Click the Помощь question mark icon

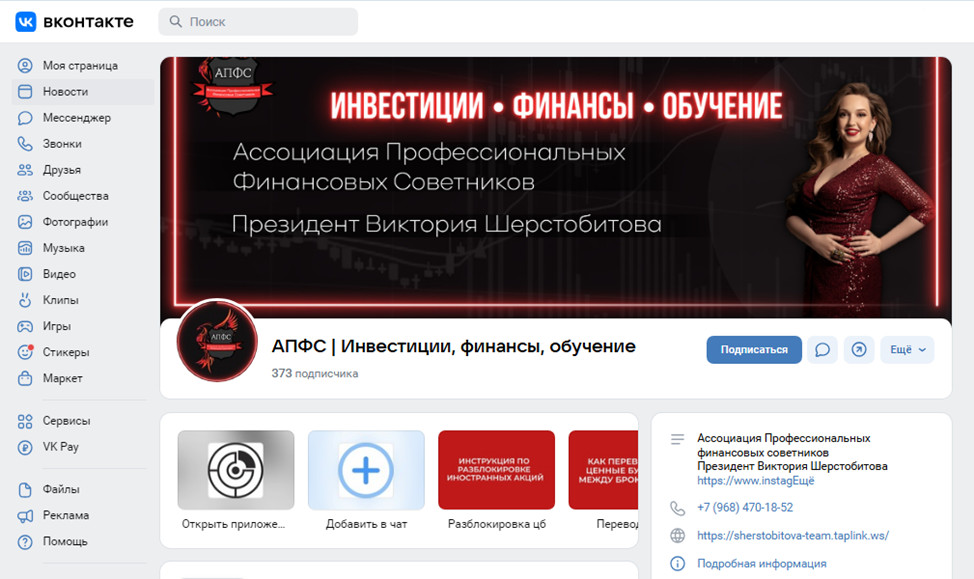point(25,542)
